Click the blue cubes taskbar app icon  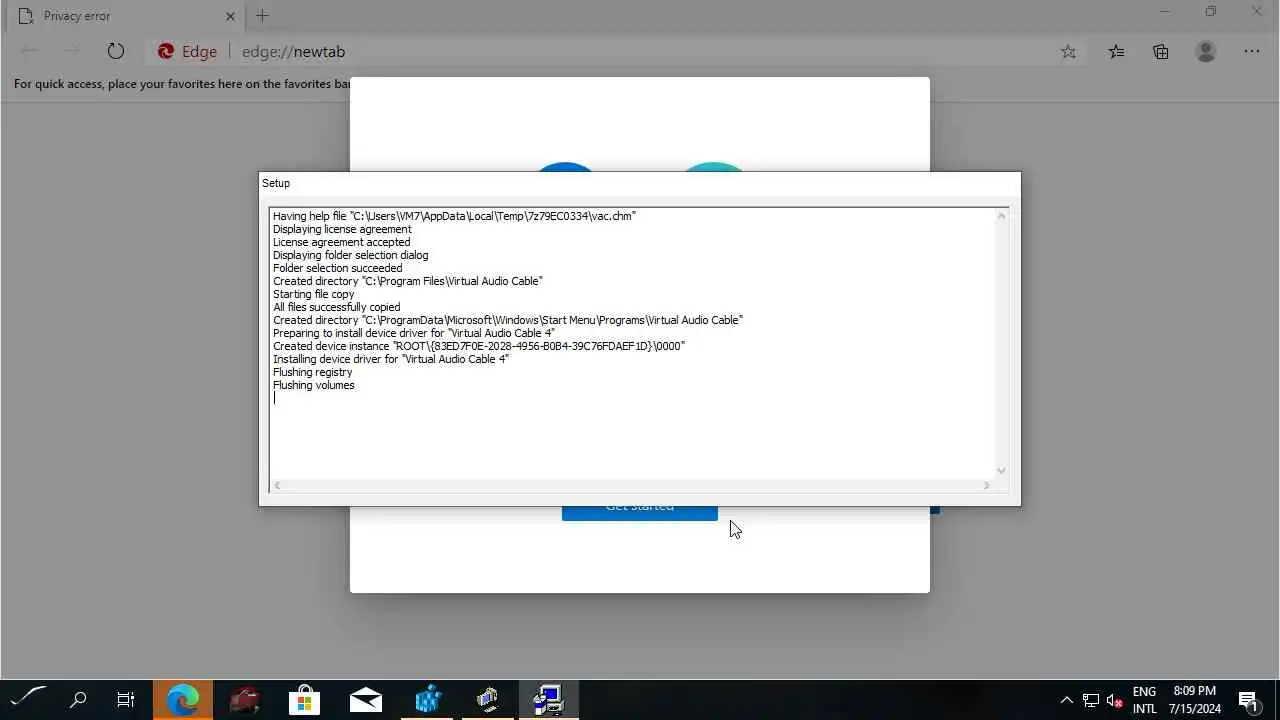(428, 700)
